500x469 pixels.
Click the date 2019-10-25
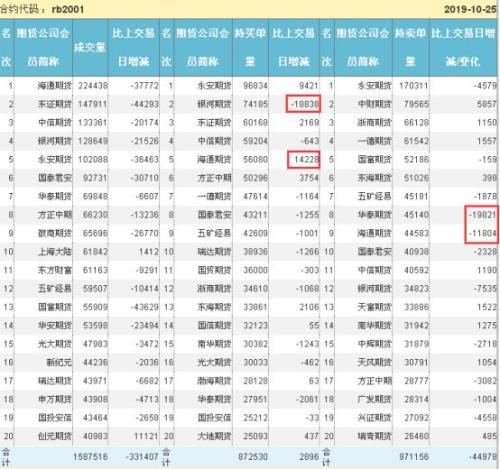pyautogui.click(x=470, y=9)
